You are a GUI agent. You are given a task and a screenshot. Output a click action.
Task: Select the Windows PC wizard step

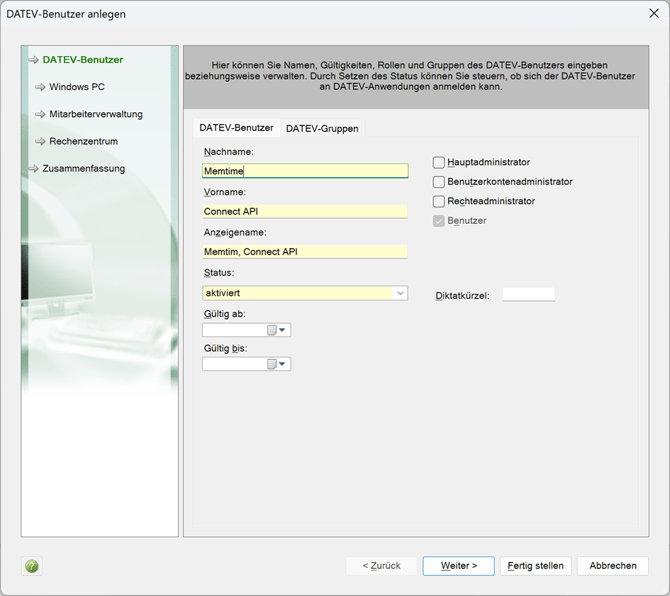tap(76, 87)
